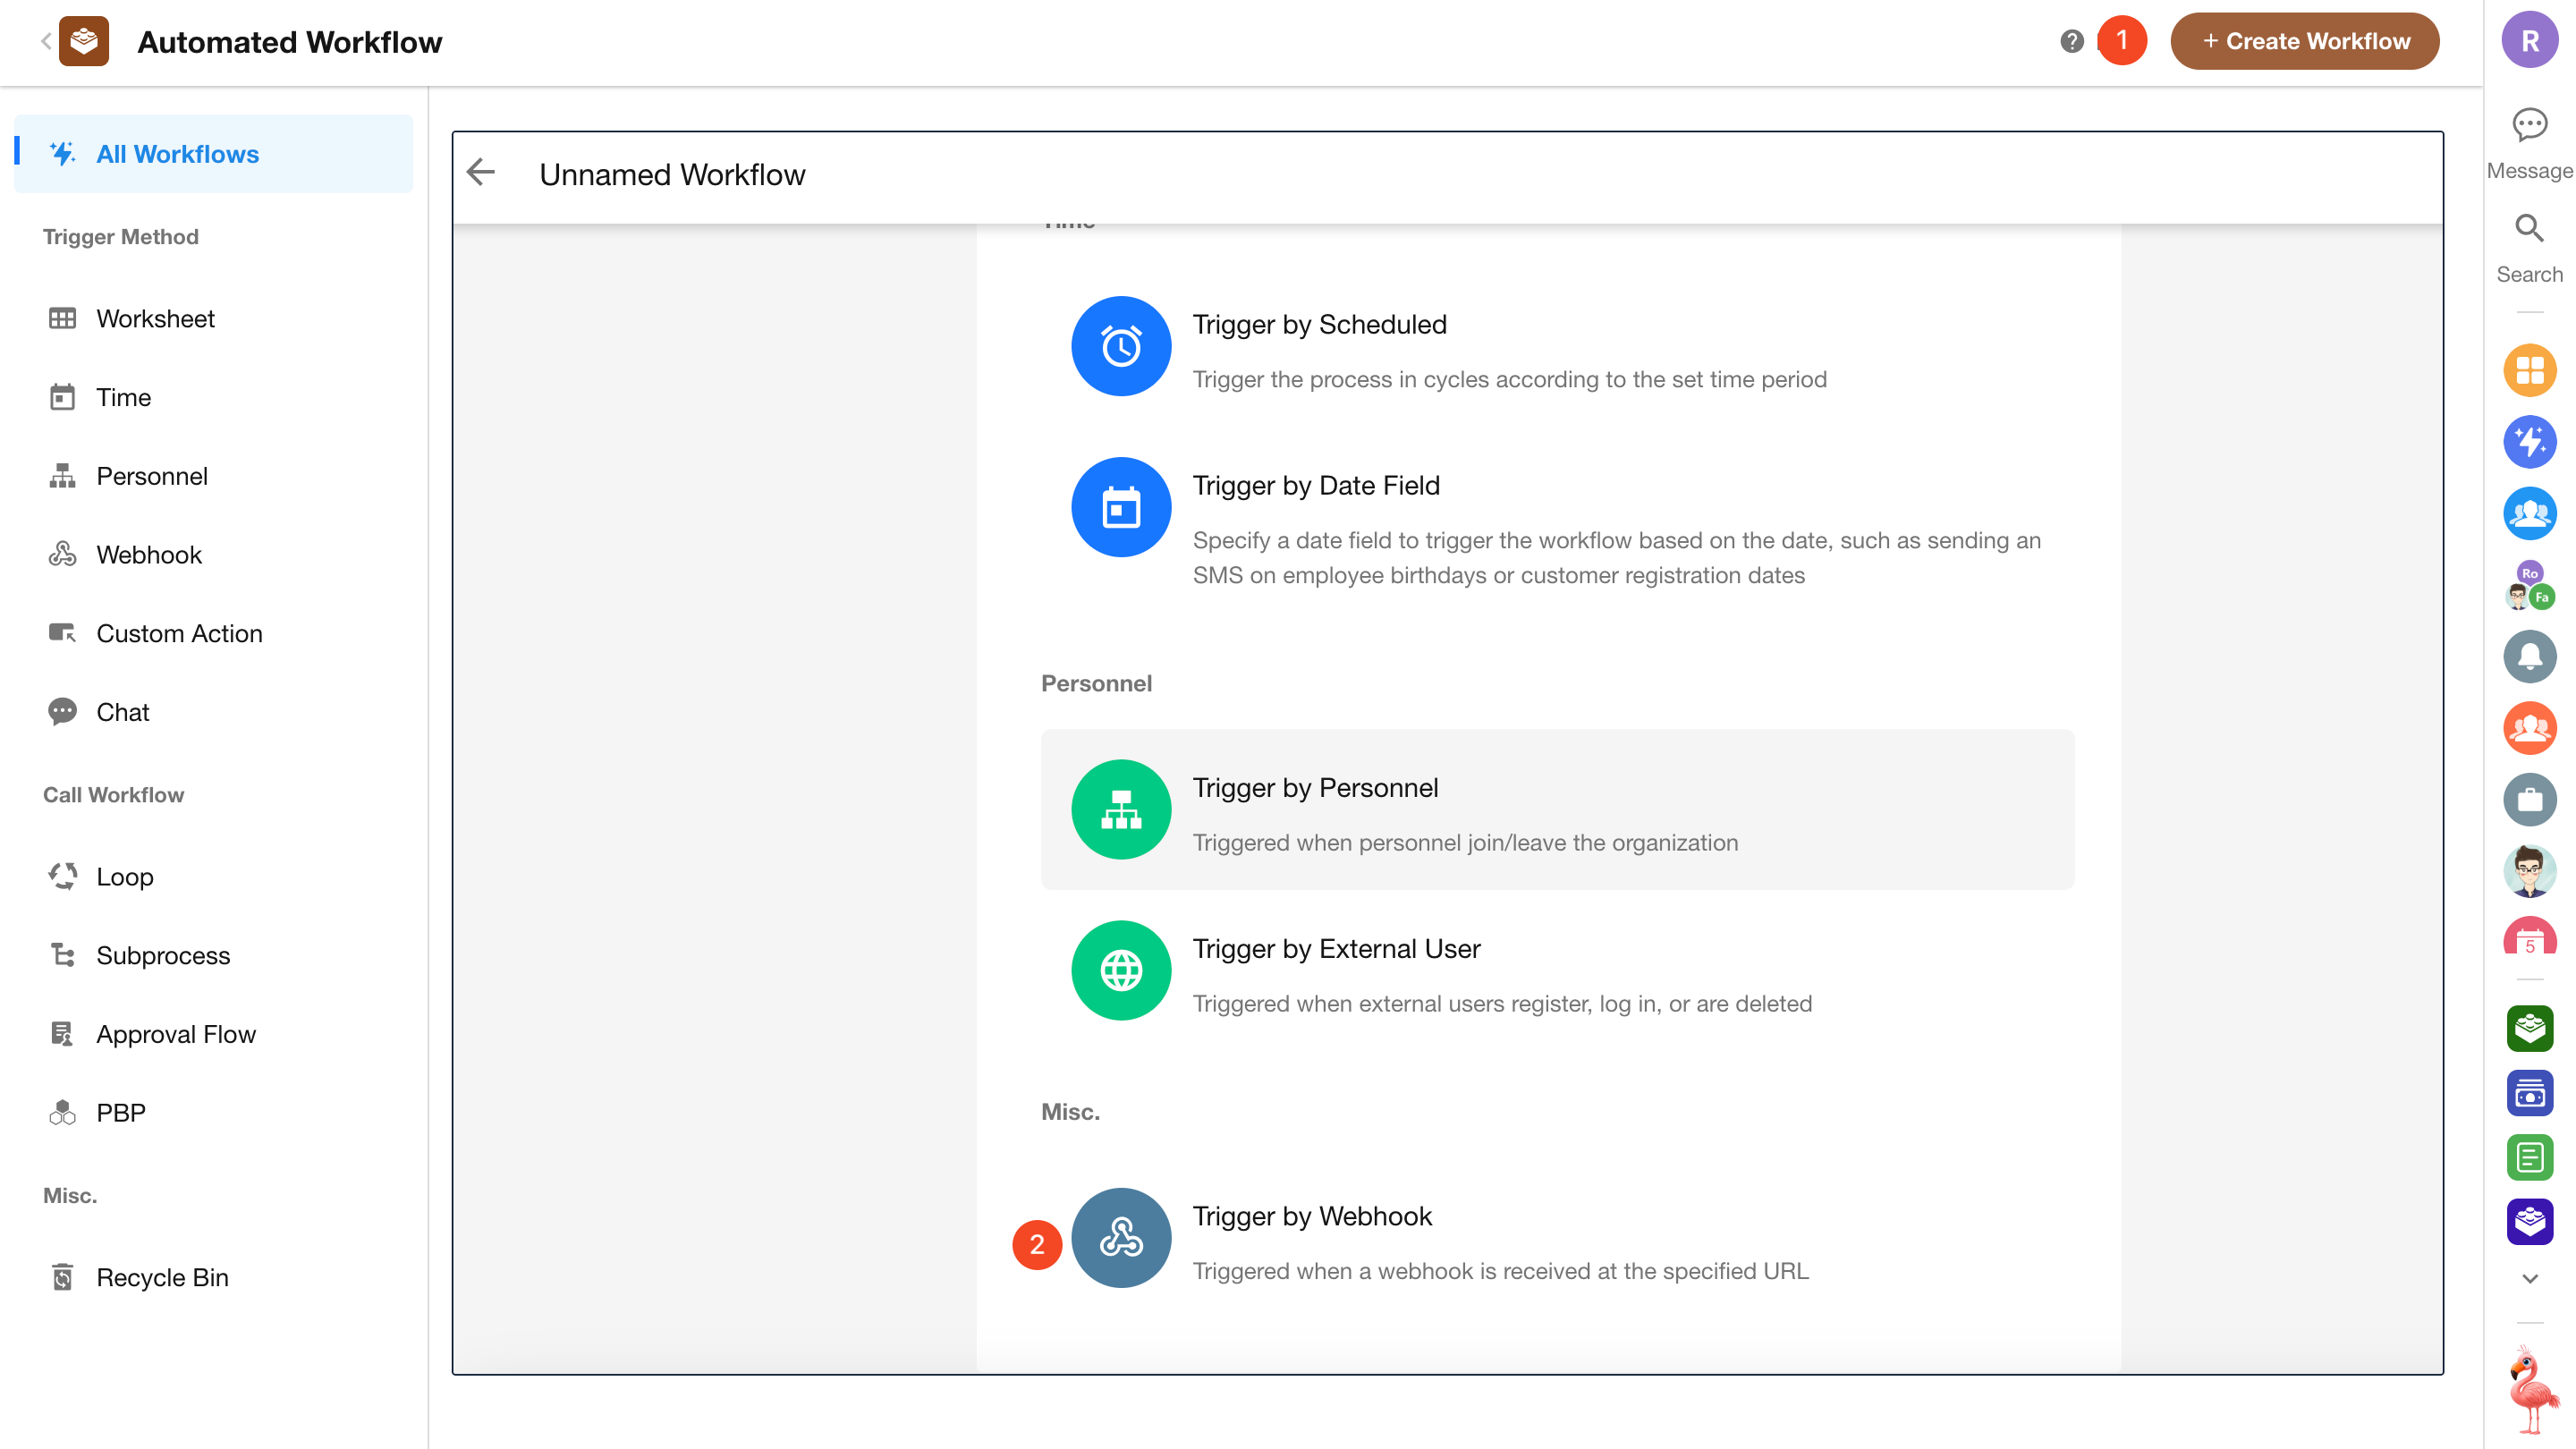Go back using the arrow by Unnamed Workflow

(x=481, y=173)
